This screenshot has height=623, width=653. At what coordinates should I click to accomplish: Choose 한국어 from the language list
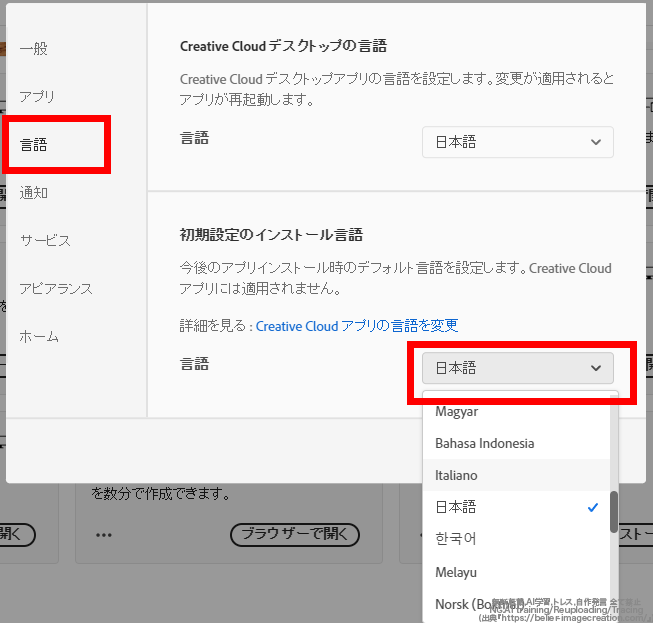click(456, 539)
